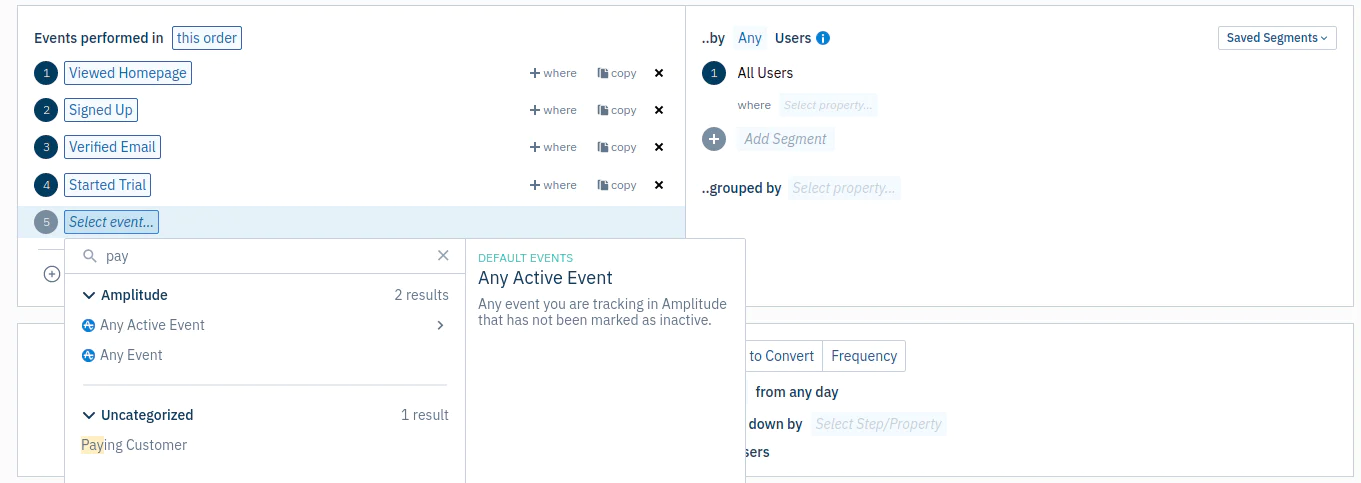Click the Users info icon
Image resolution: width=1361 pixels, height=483 pixels.
pyautogui.click(x=823, y=38)
